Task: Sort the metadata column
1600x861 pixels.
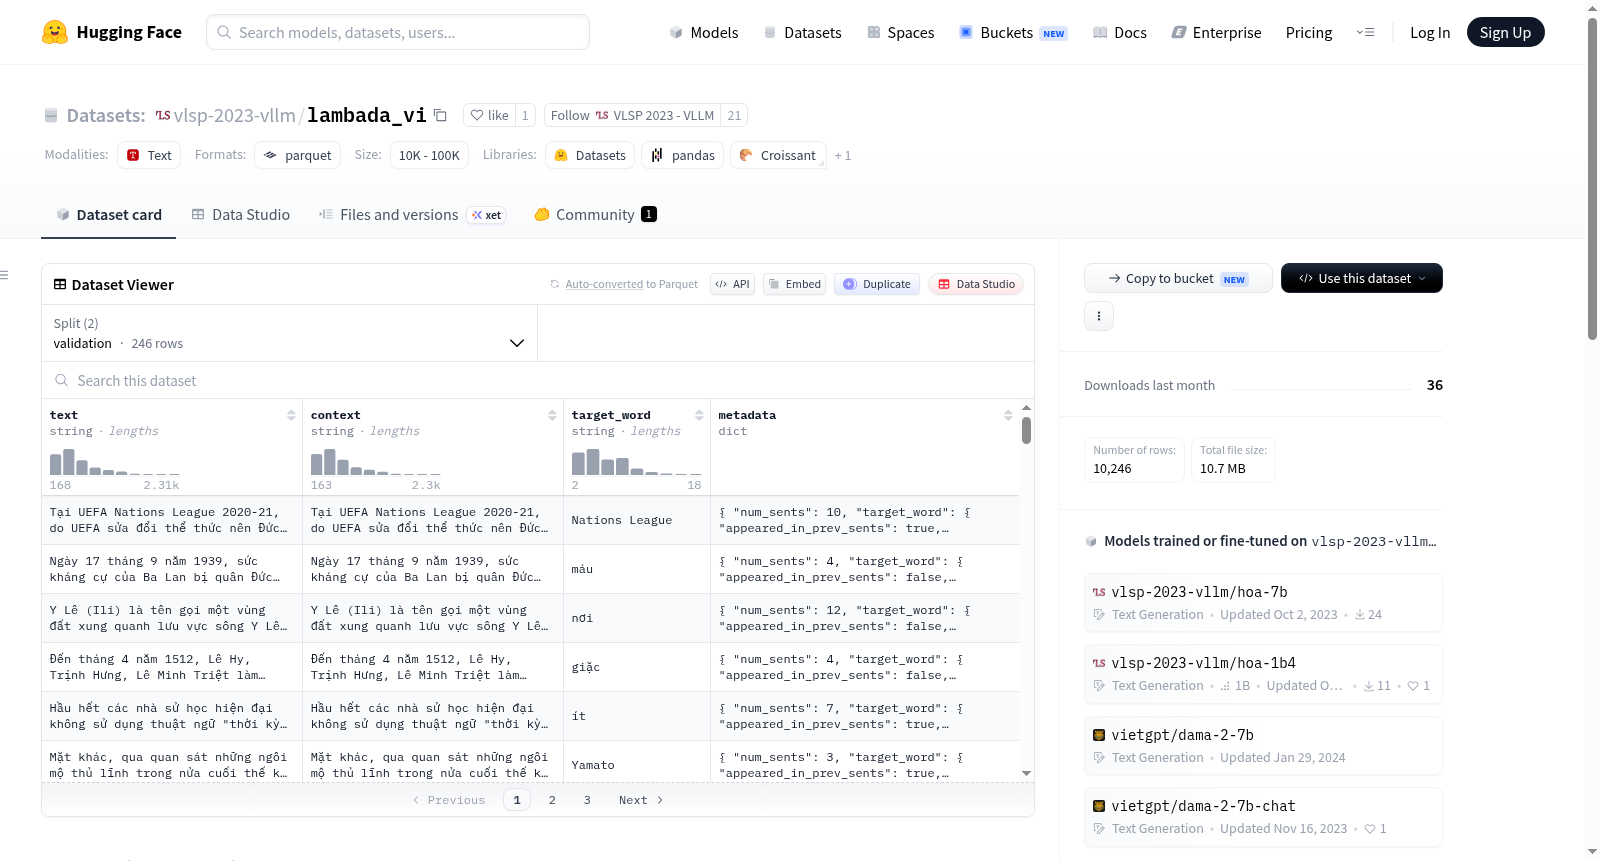Action: (1008, 415)
